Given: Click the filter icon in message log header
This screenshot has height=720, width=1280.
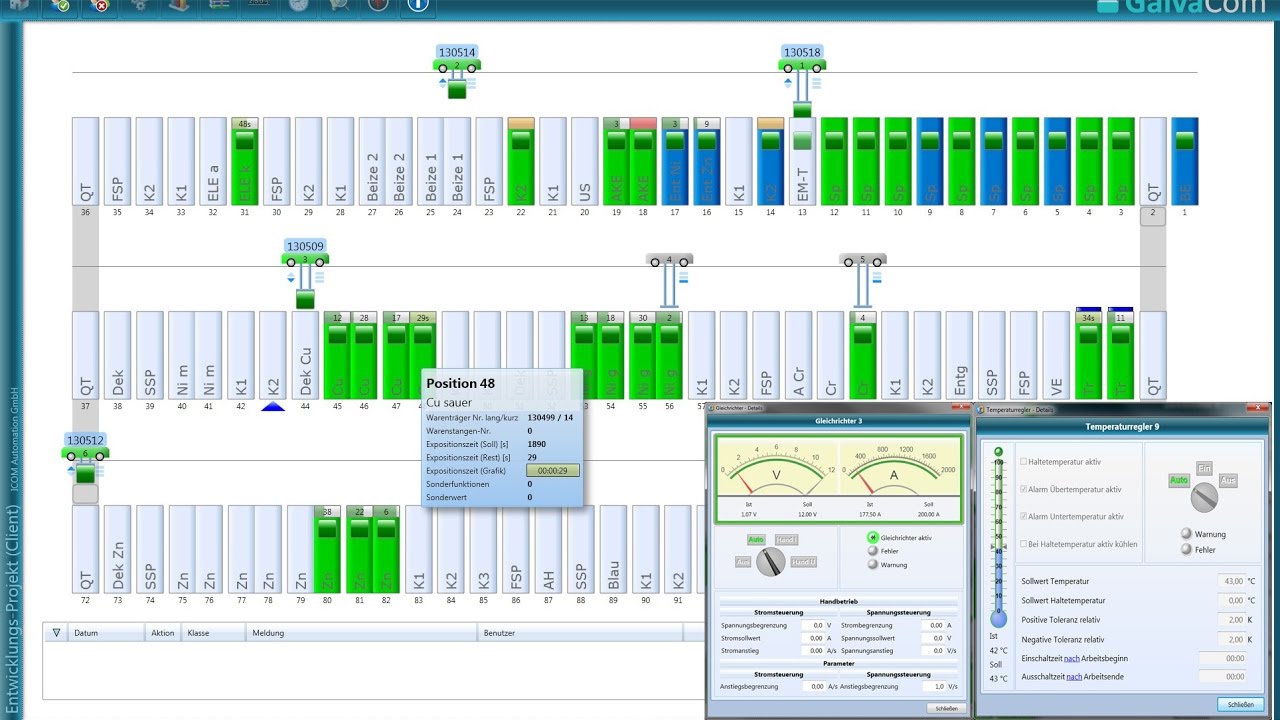Looking at the screenshot, I should pyautogui.click(x=56, y=632).
